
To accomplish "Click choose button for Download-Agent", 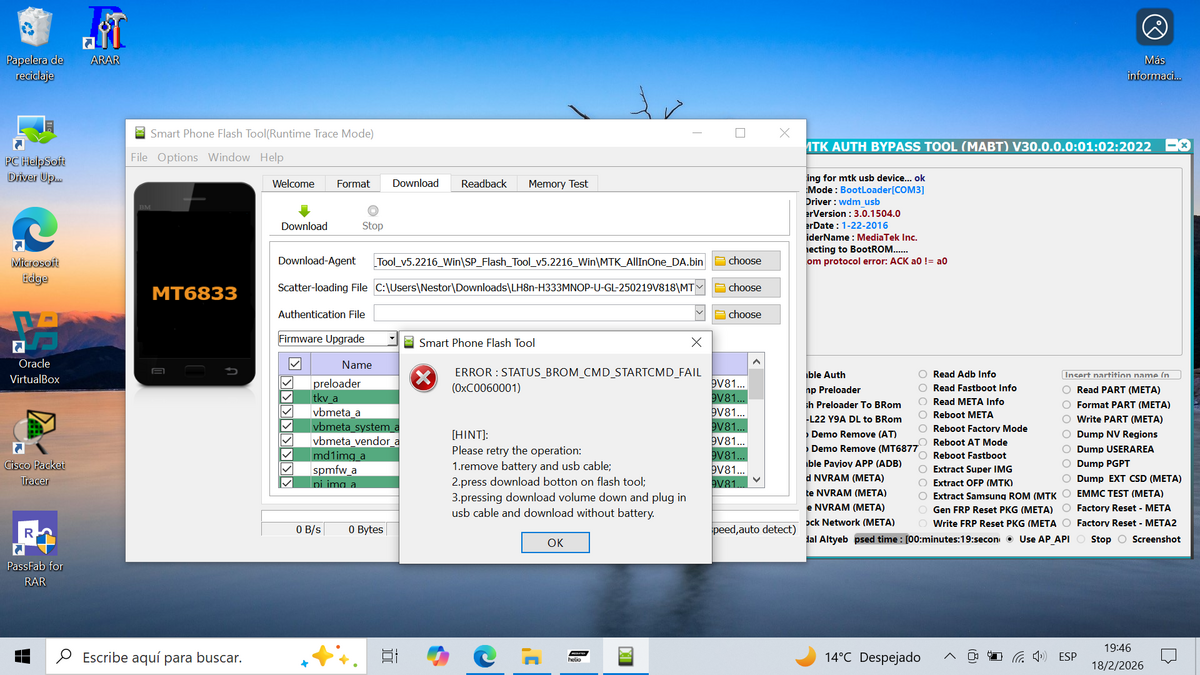I will tap(746, 261).
